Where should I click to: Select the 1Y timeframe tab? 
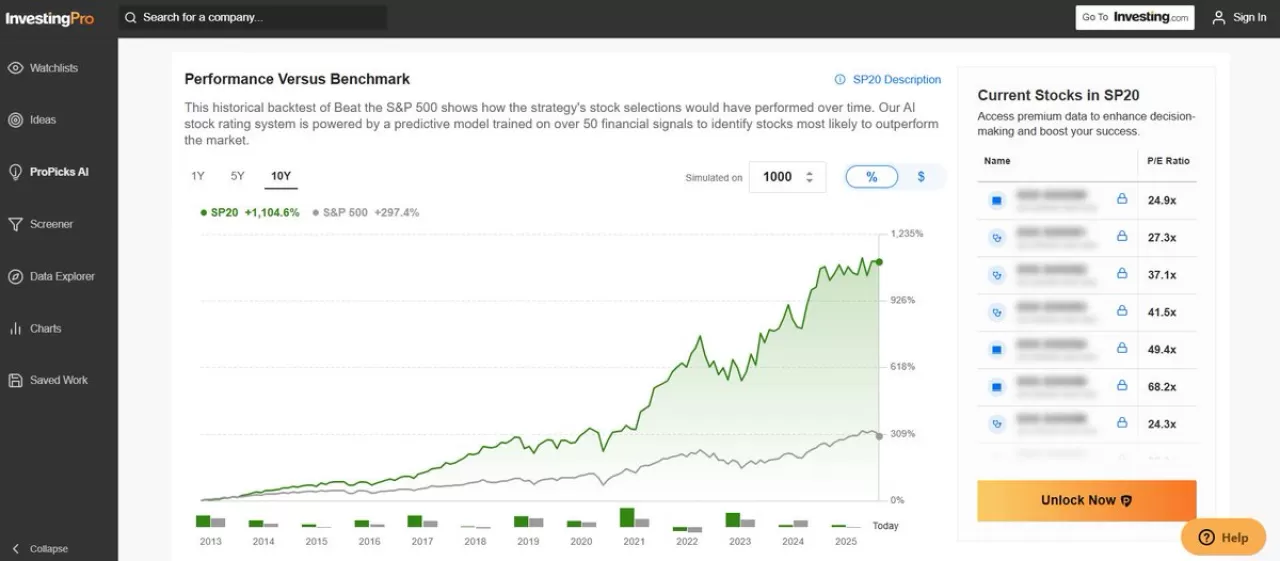coord(198,176)
